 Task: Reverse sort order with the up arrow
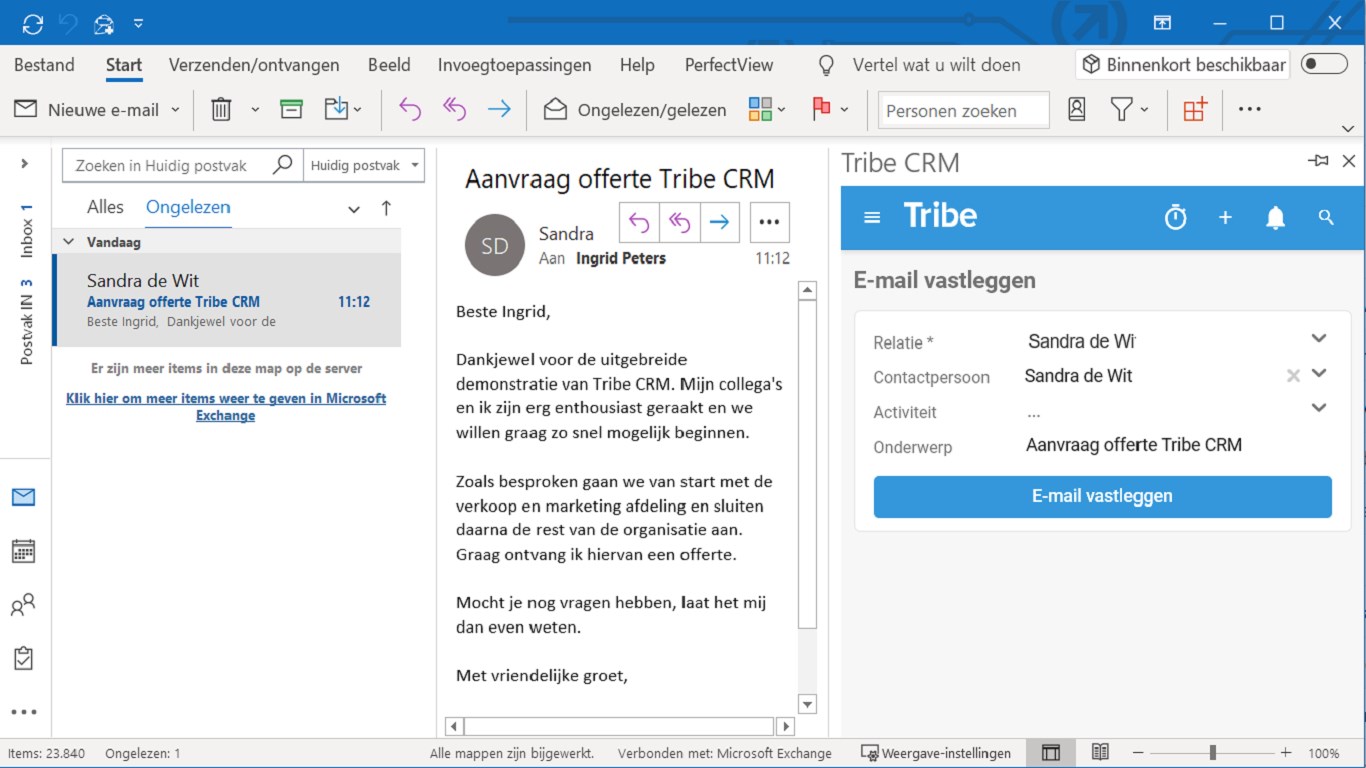(386, 208)
